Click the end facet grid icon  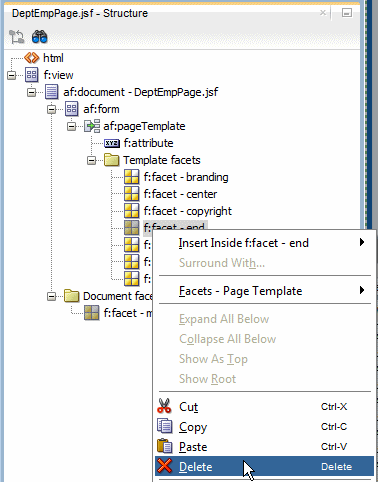[x=132, y=228]
